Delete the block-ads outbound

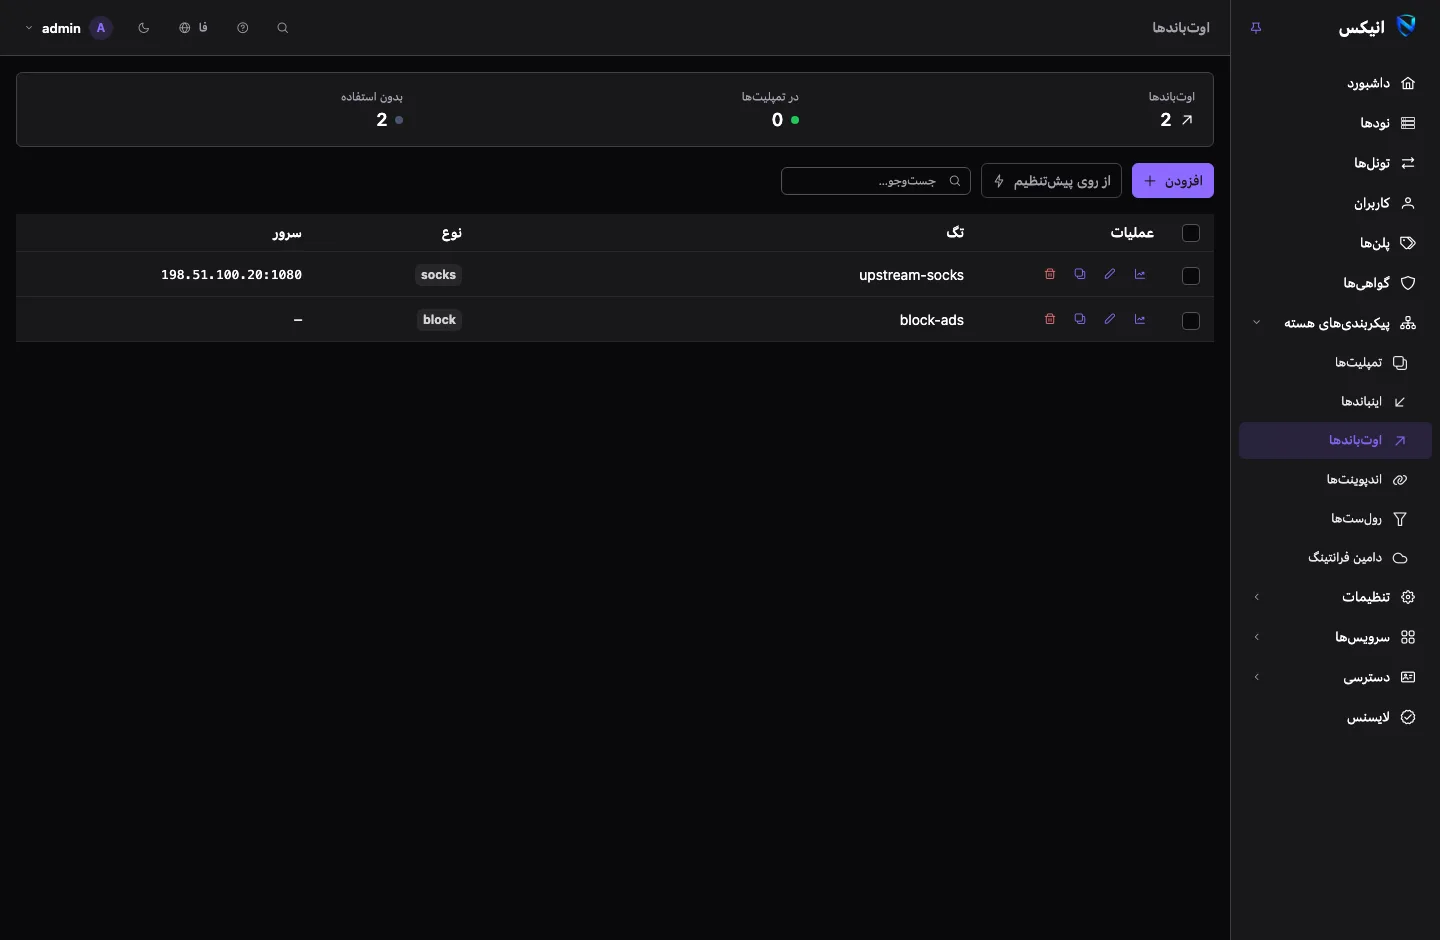1050,320
